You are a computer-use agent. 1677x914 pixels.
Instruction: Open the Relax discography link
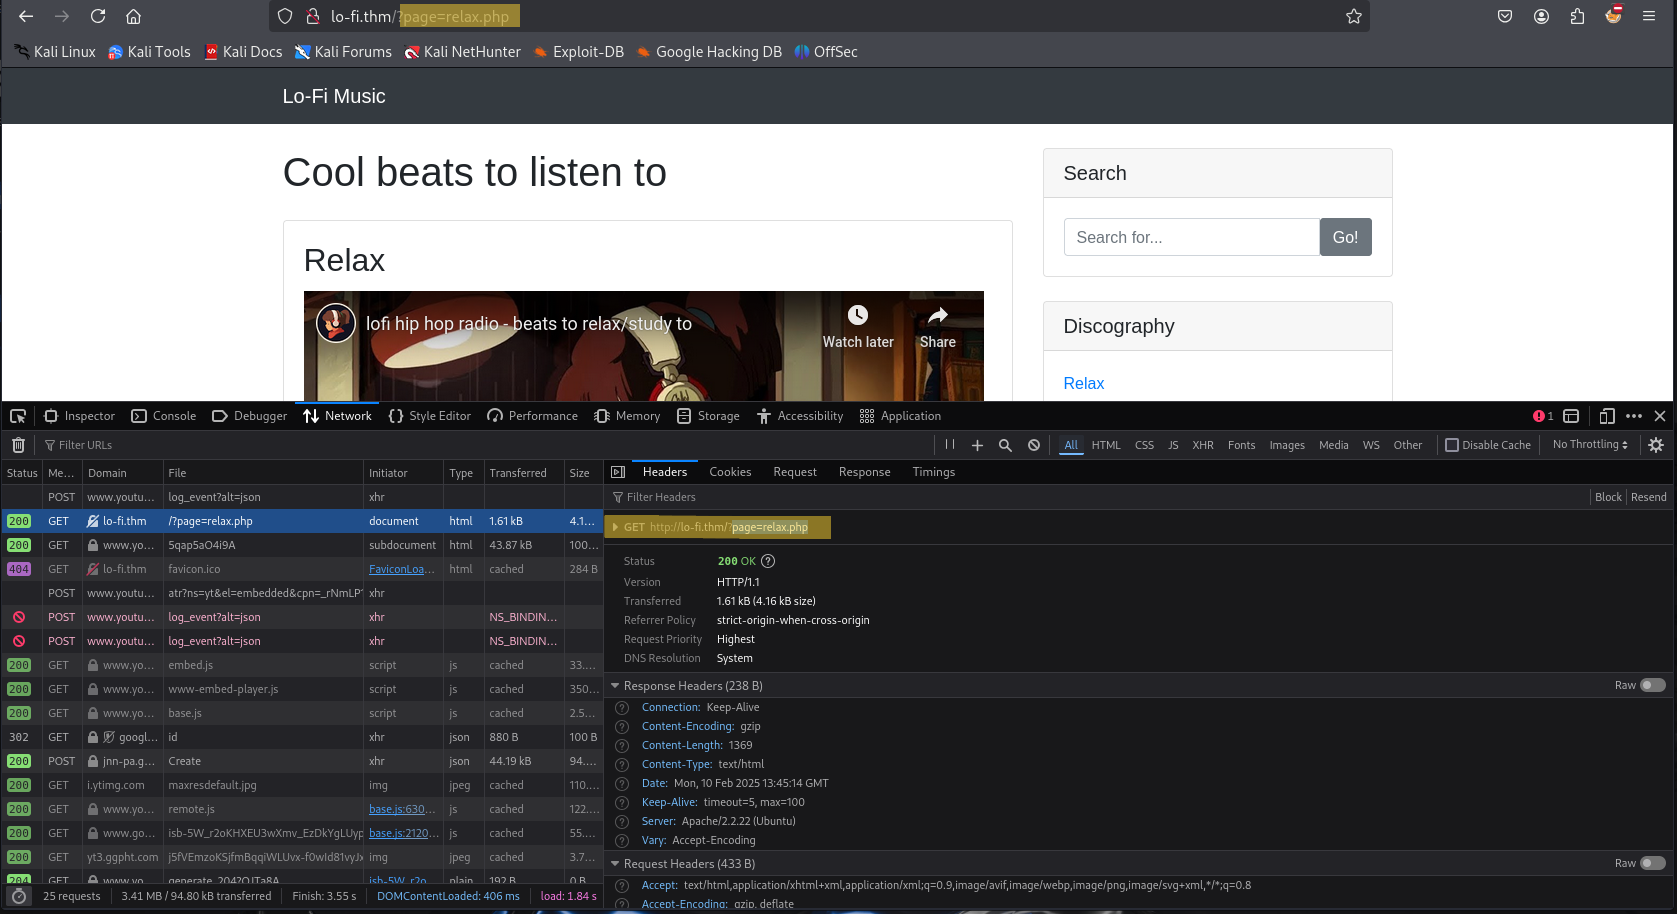(1084, 383)
